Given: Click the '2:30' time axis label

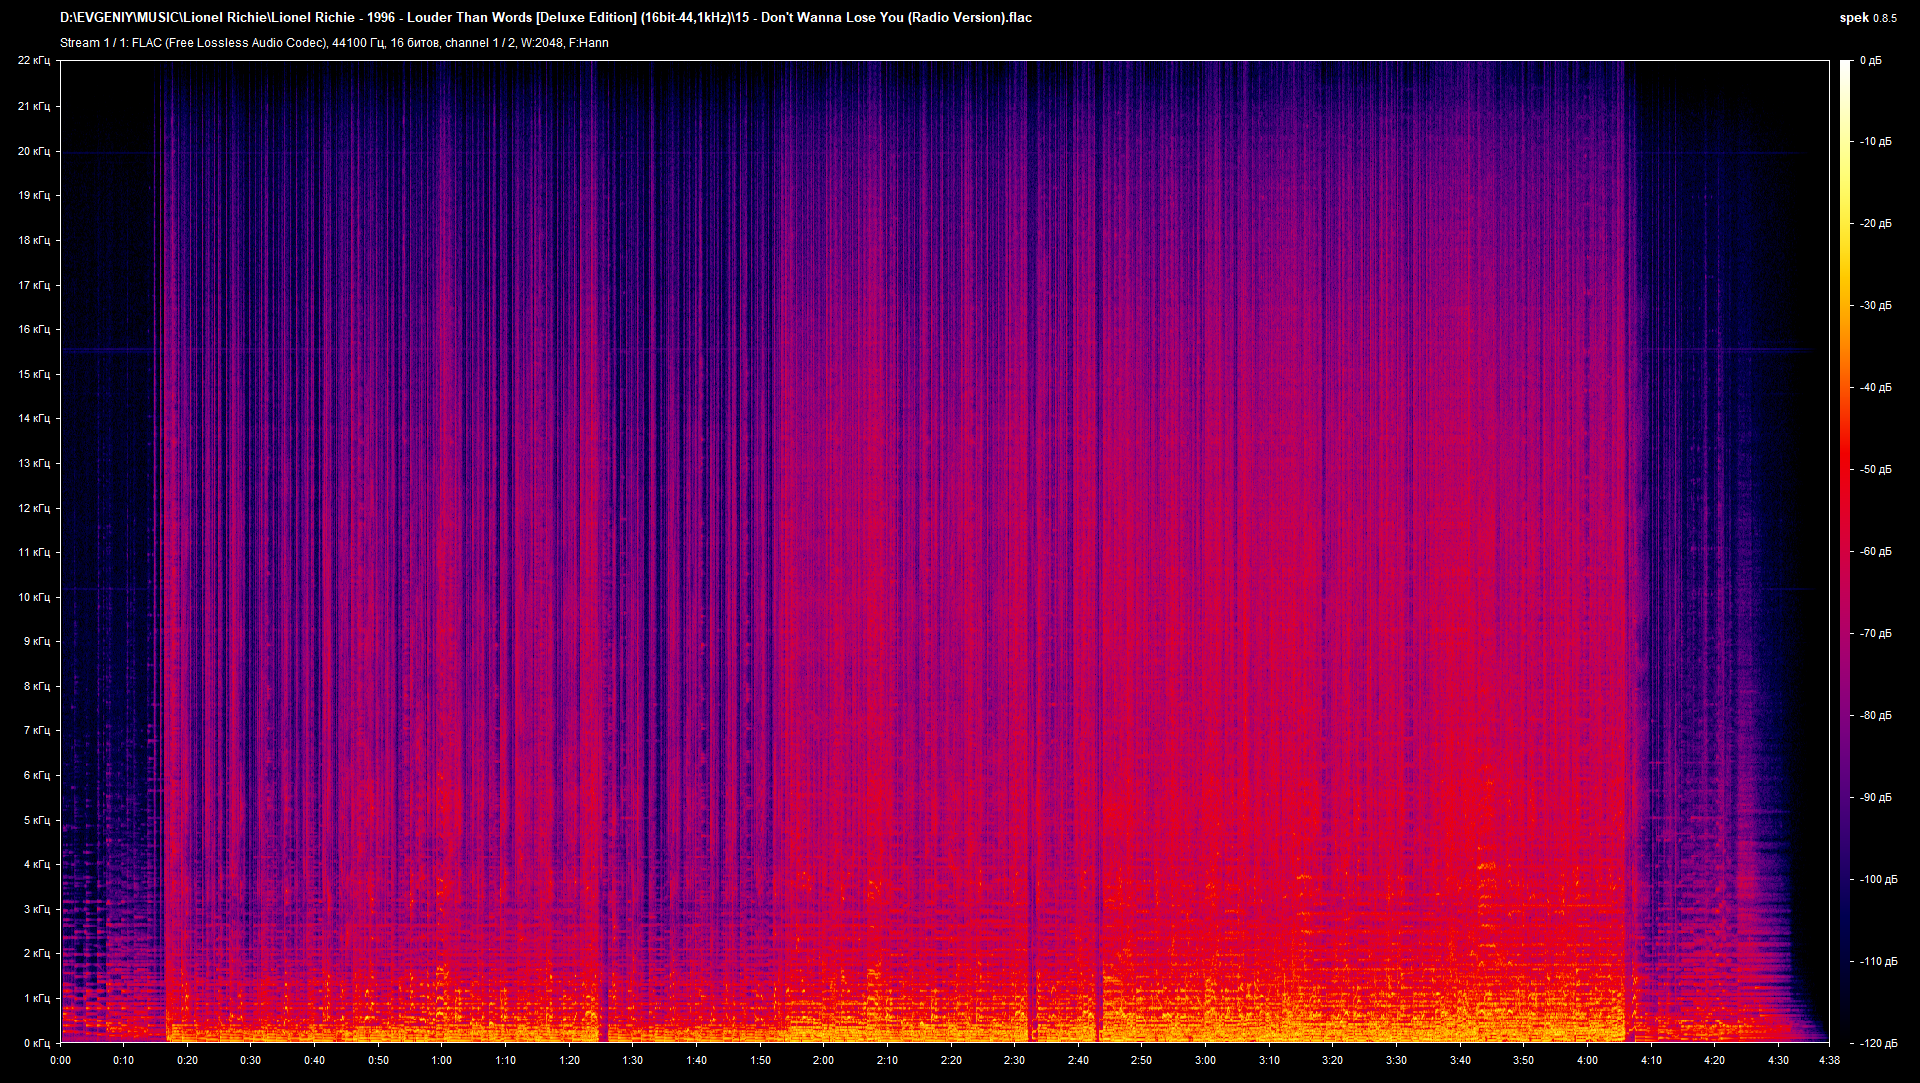Looking at the screenshot, I should (1014, 1060).
